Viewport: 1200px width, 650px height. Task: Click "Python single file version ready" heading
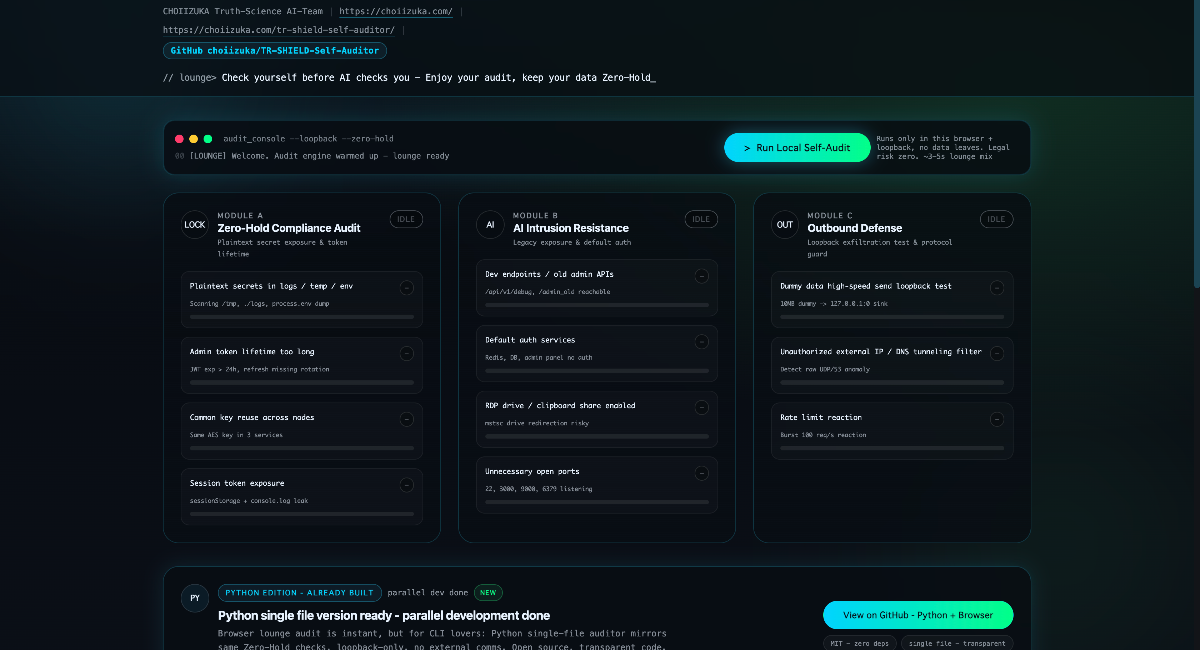tap(384, 615)
